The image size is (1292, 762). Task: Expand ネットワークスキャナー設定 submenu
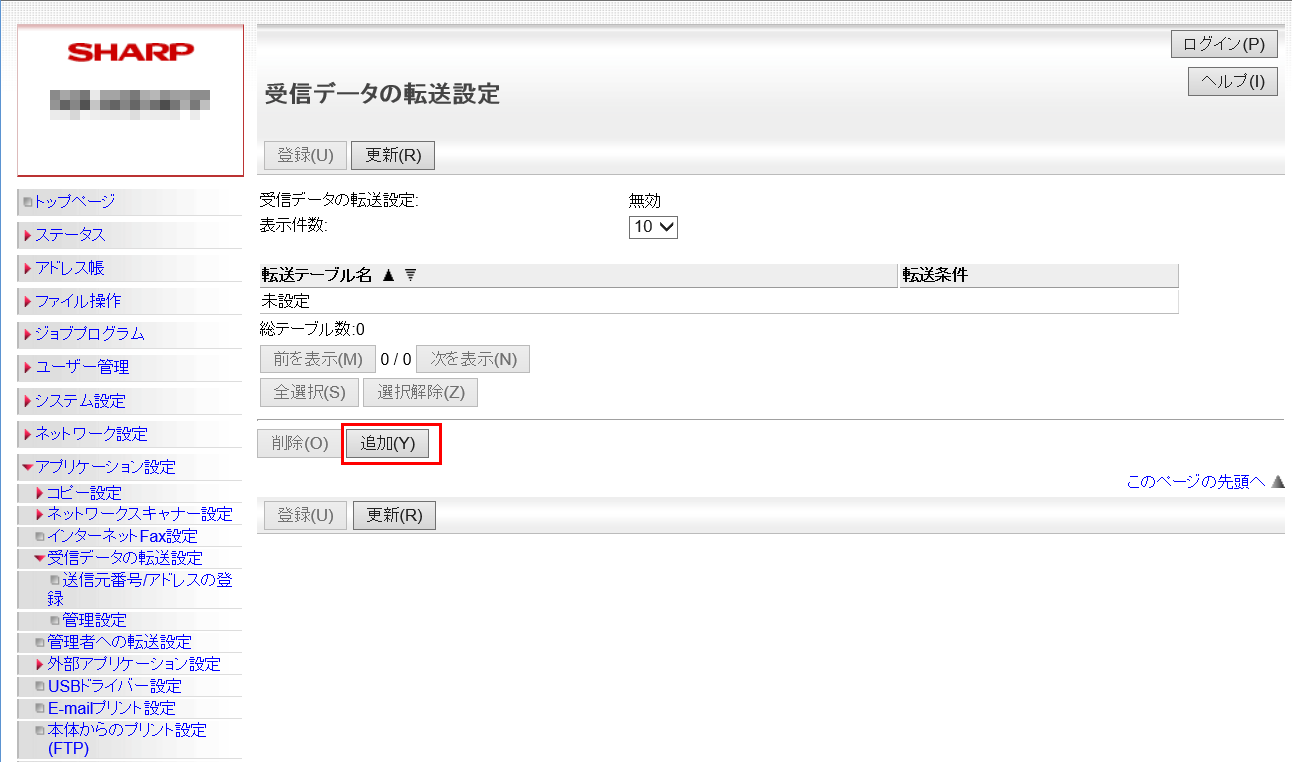[x=139, y=514]
